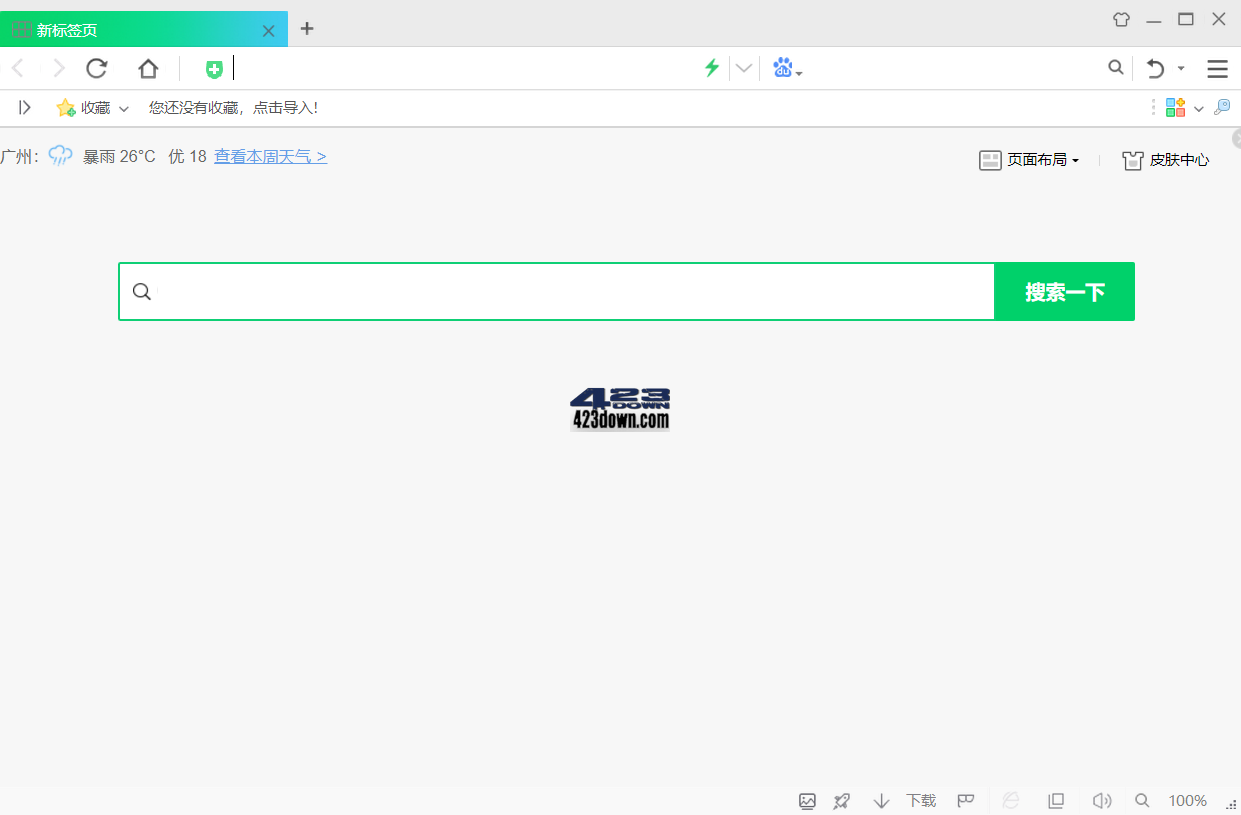The image size is (1241, 815).
Task: Collapse the bookmarks sidebar arrow on the left
Action: pyautogui.click(x=25, y=107)
